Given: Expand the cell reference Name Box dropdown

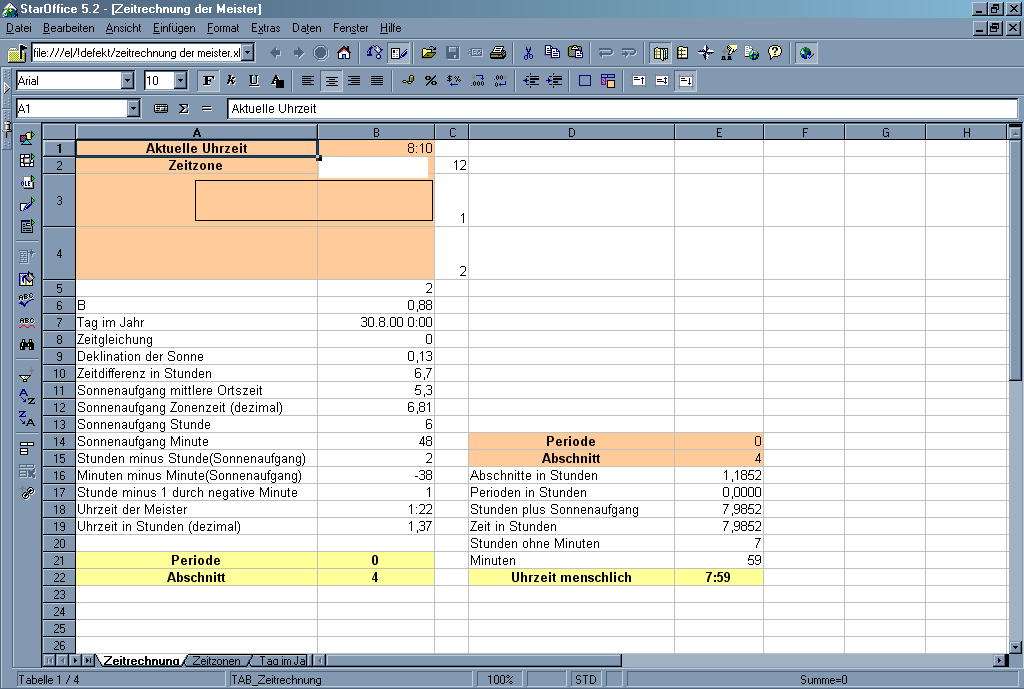Looking at the screenshot, I should [x=133, y=108].
